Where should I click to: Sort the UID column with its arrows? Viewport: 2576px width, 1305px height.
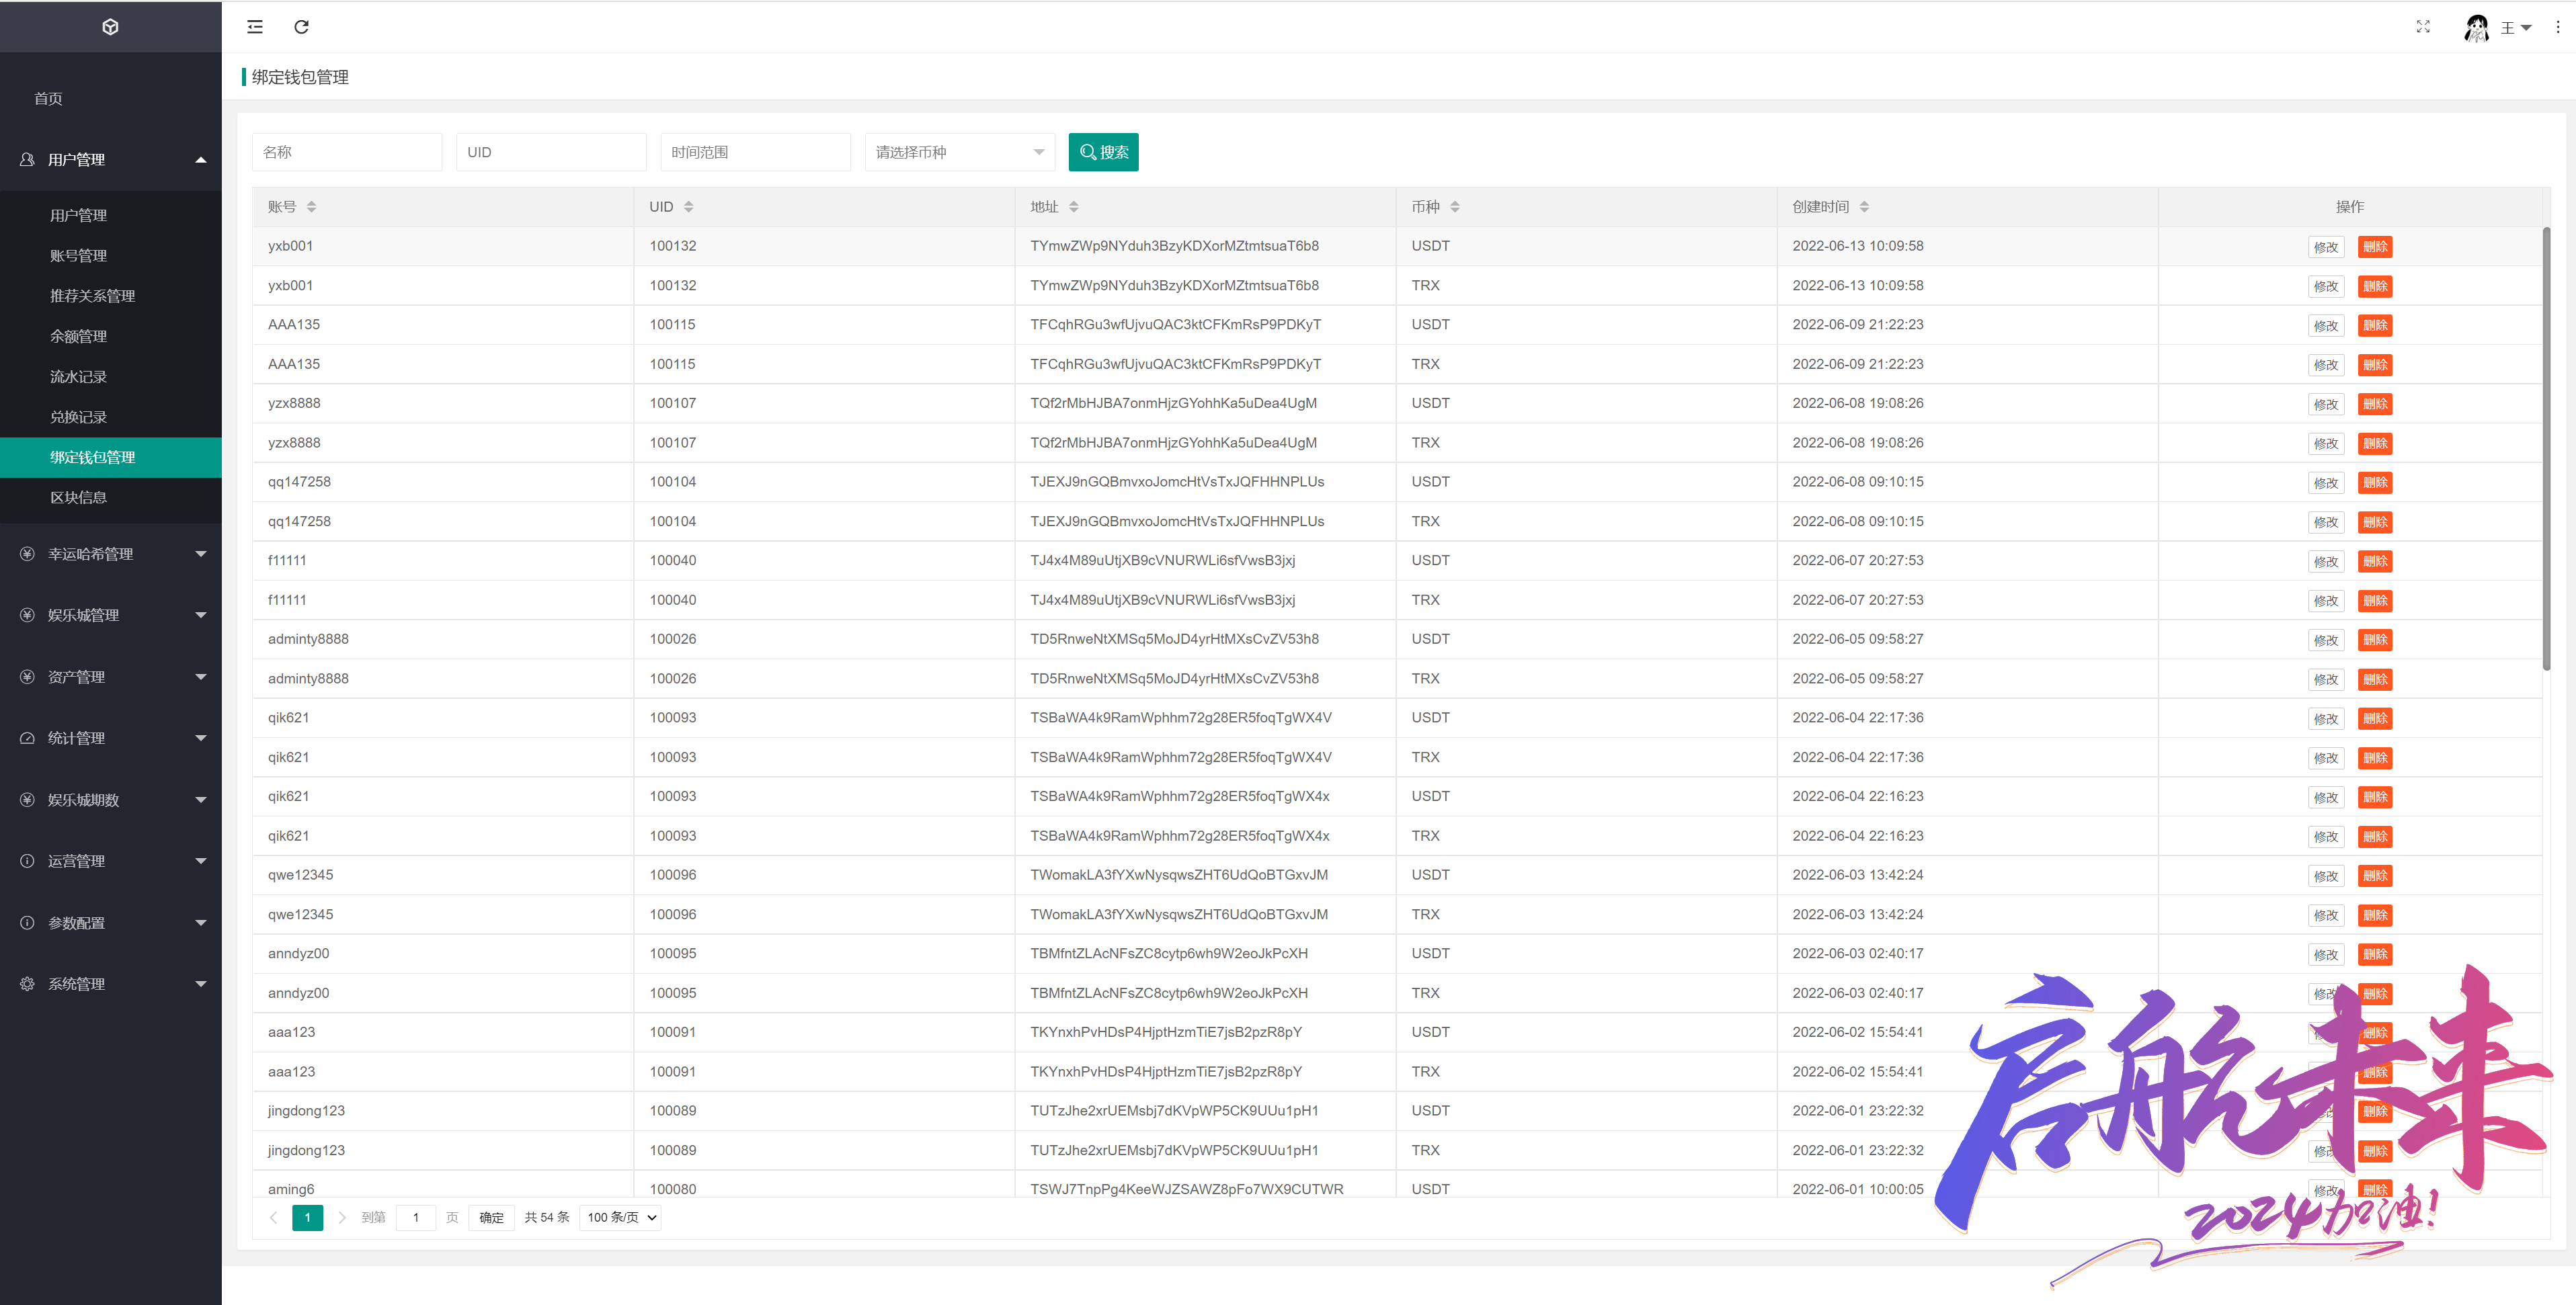coord(689,207)
